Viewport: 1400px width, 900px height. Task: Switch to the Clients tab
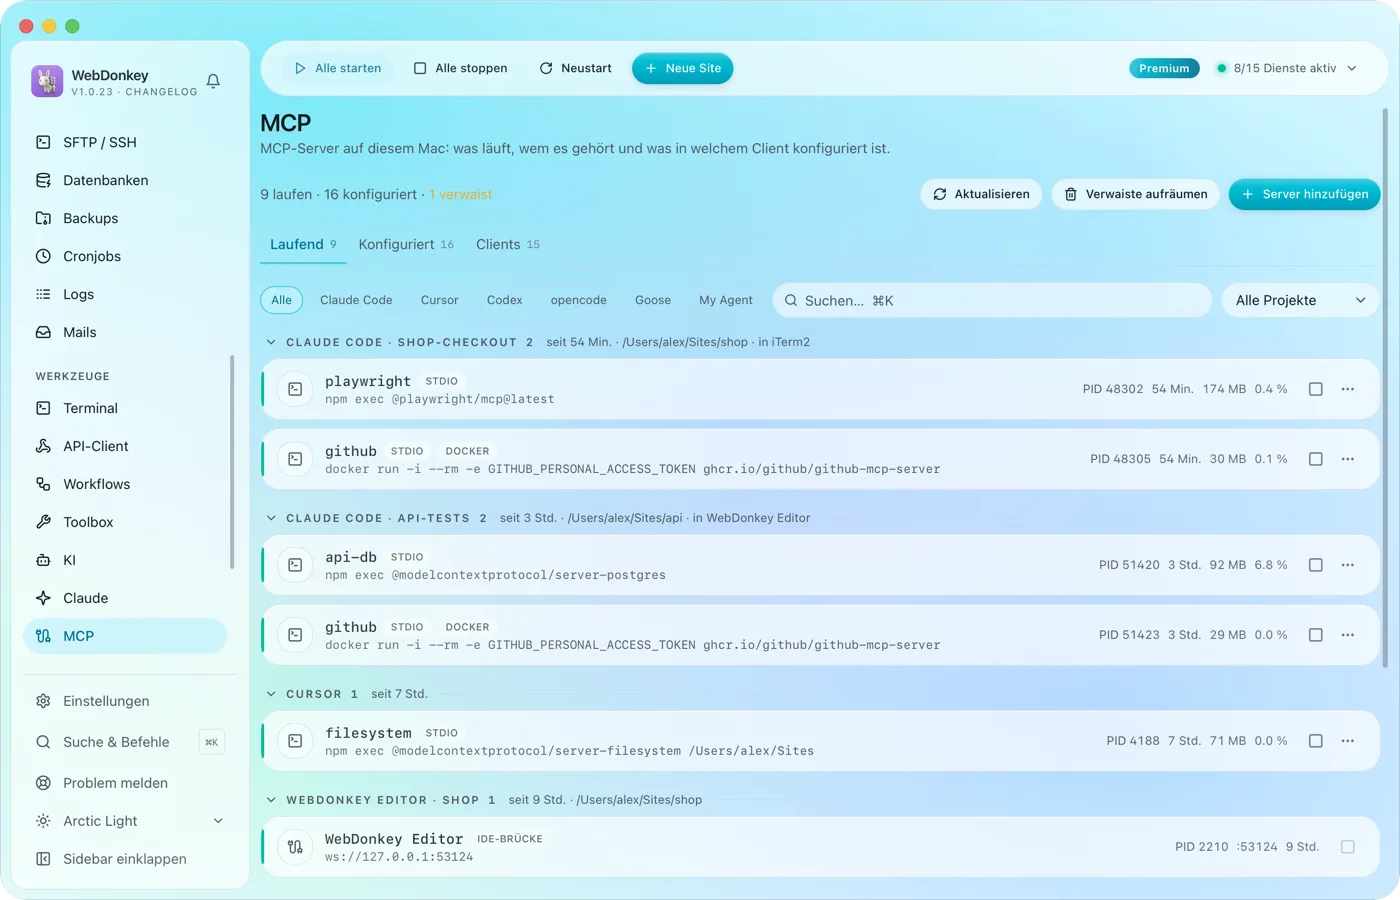click(508, 244)
